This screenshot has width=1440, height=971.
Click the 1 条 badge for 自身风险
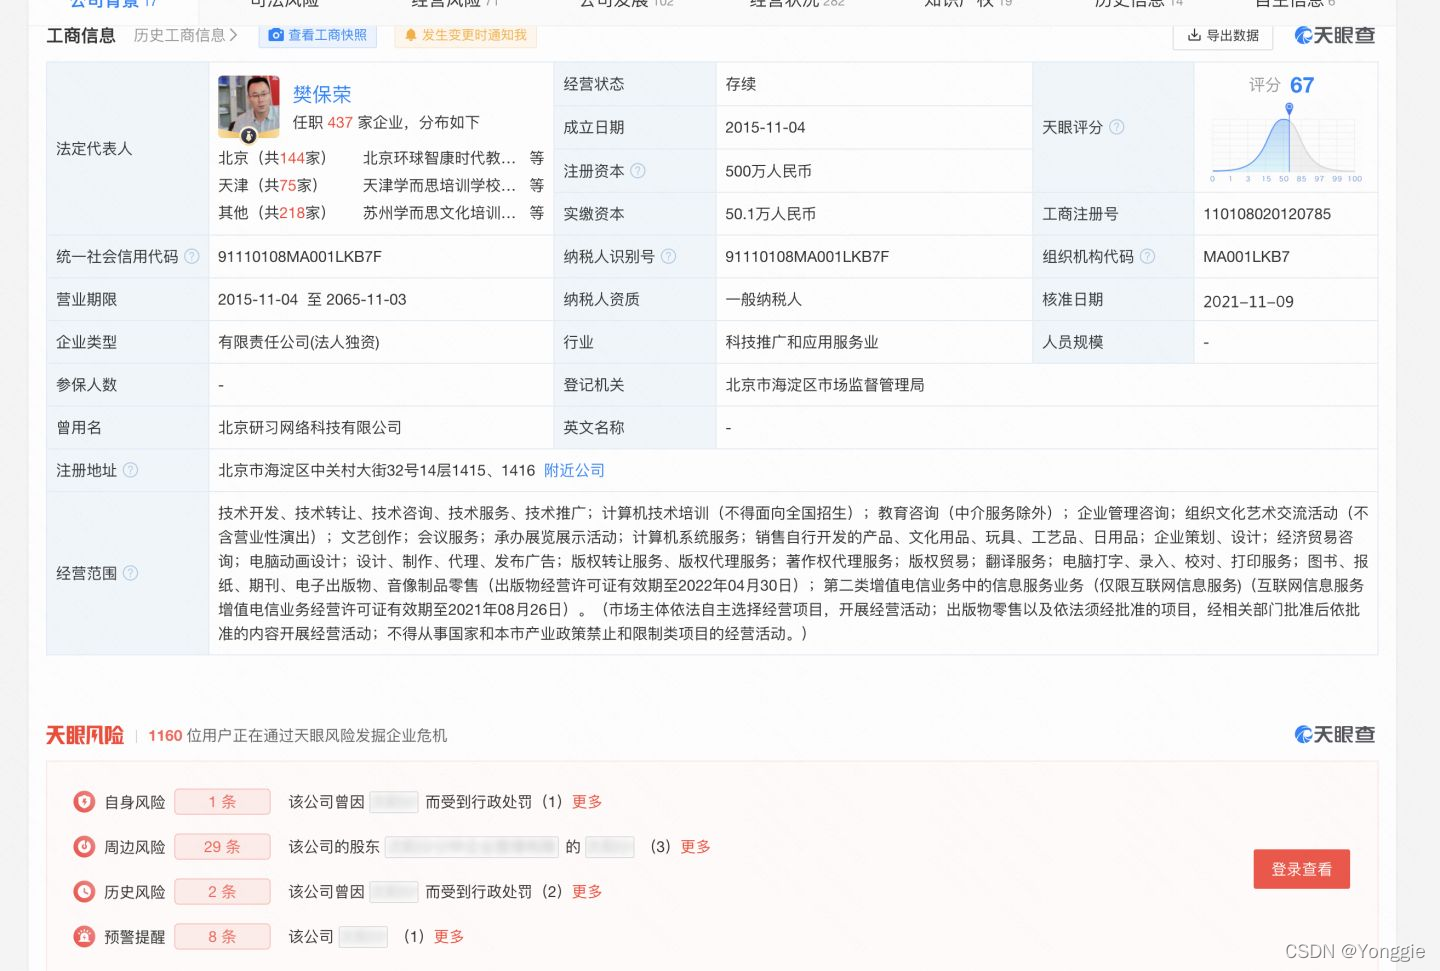(x=222, y=802)
